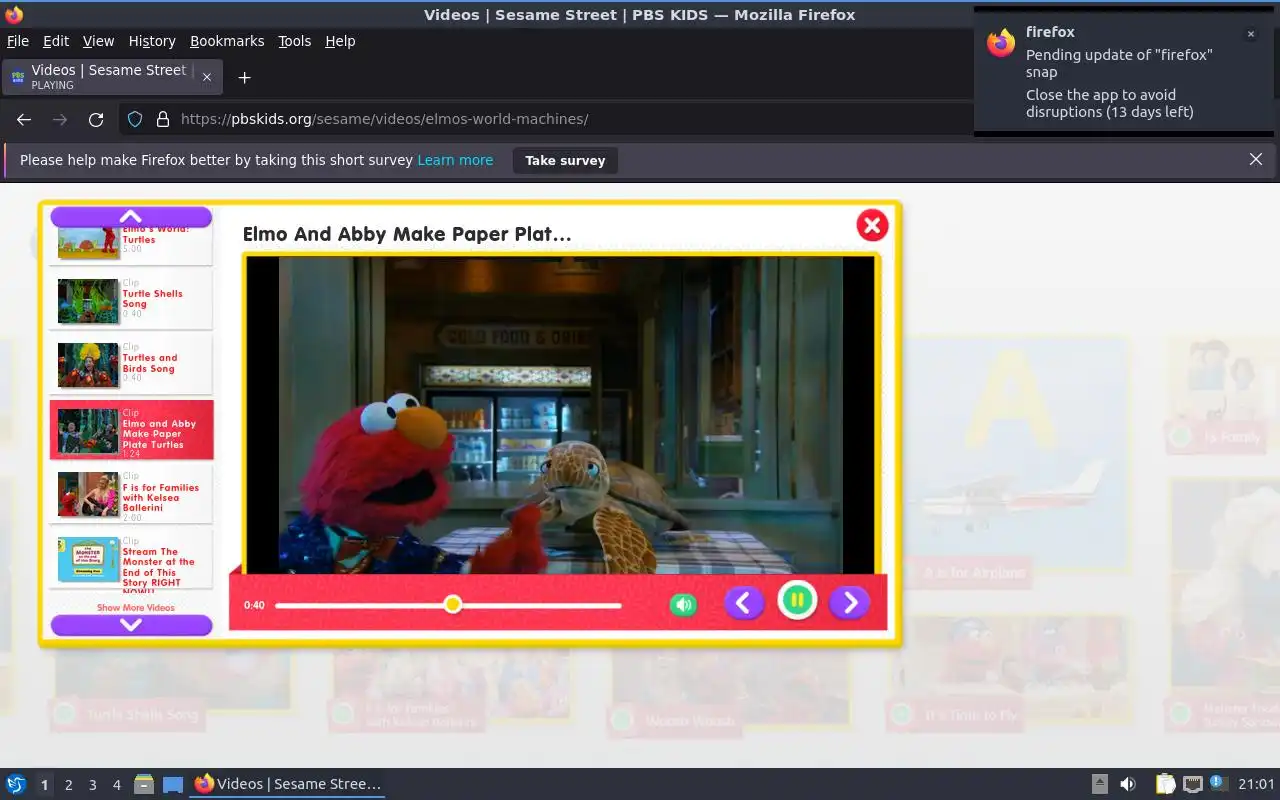Open the tracking protection shield icon
This screenshot has height=800, width=1280.
click(135, 119)
